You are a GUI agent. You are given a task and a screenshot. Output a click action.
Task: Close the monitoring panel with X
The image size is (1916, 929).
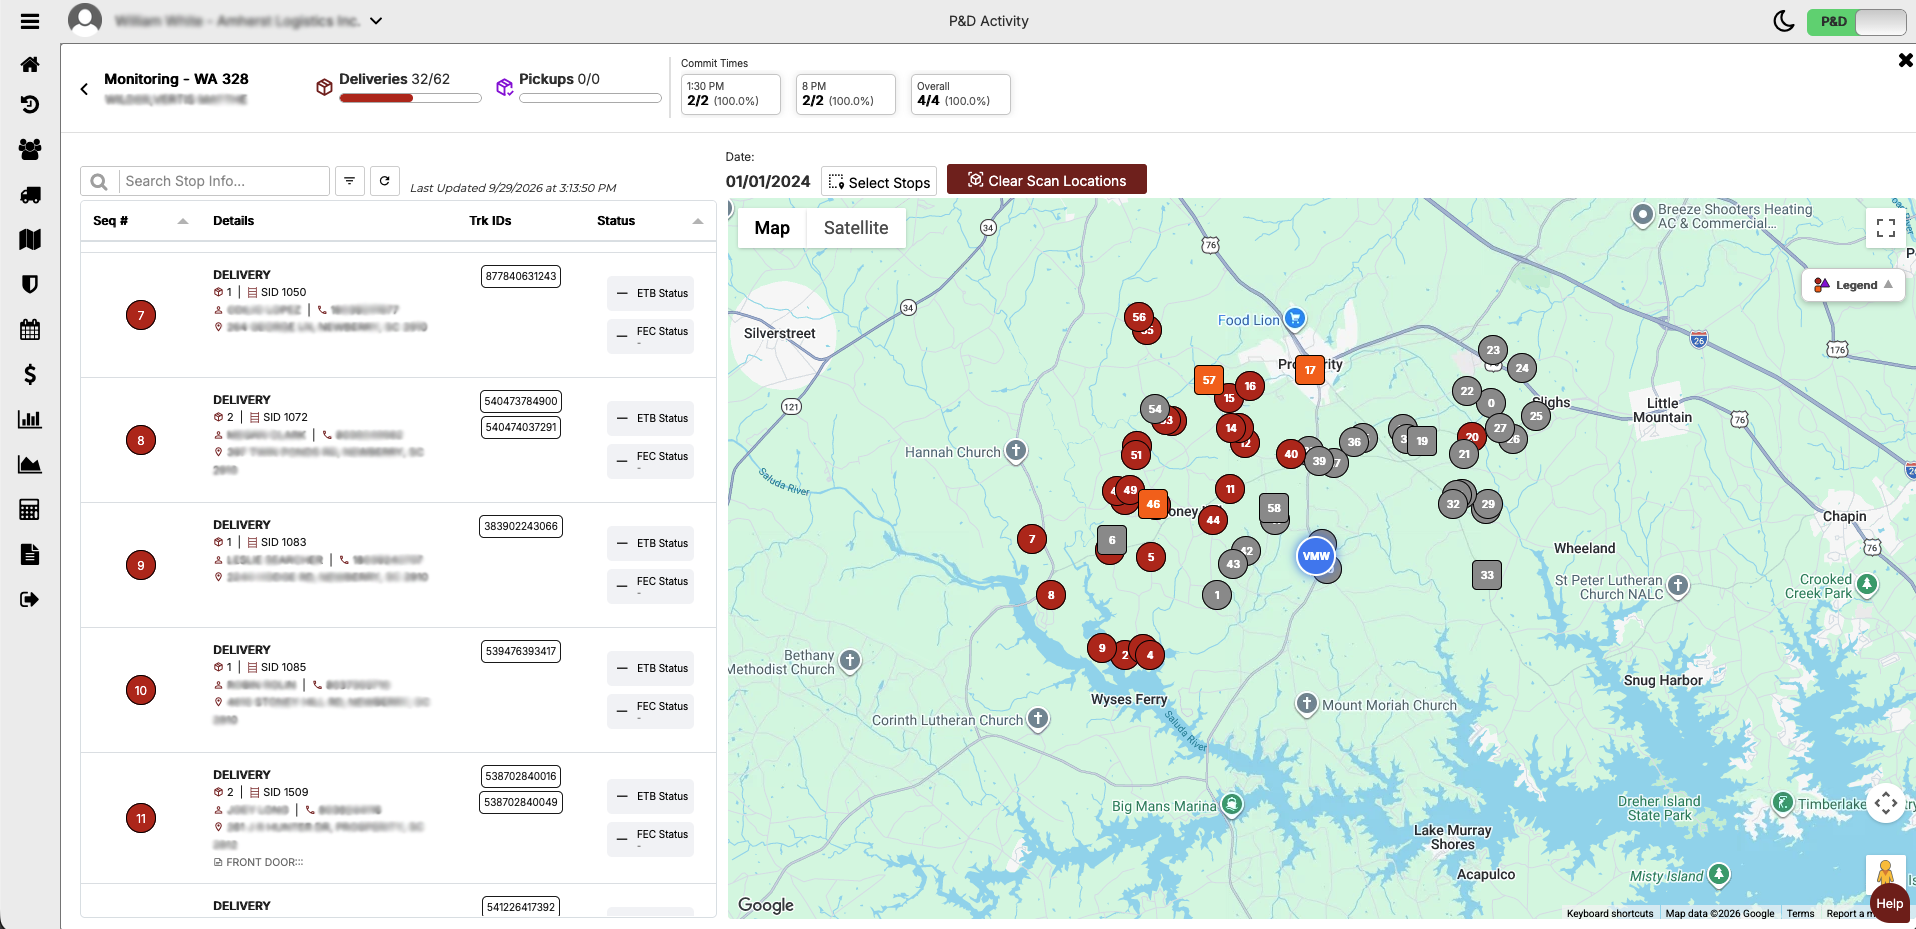[1905, 60]
